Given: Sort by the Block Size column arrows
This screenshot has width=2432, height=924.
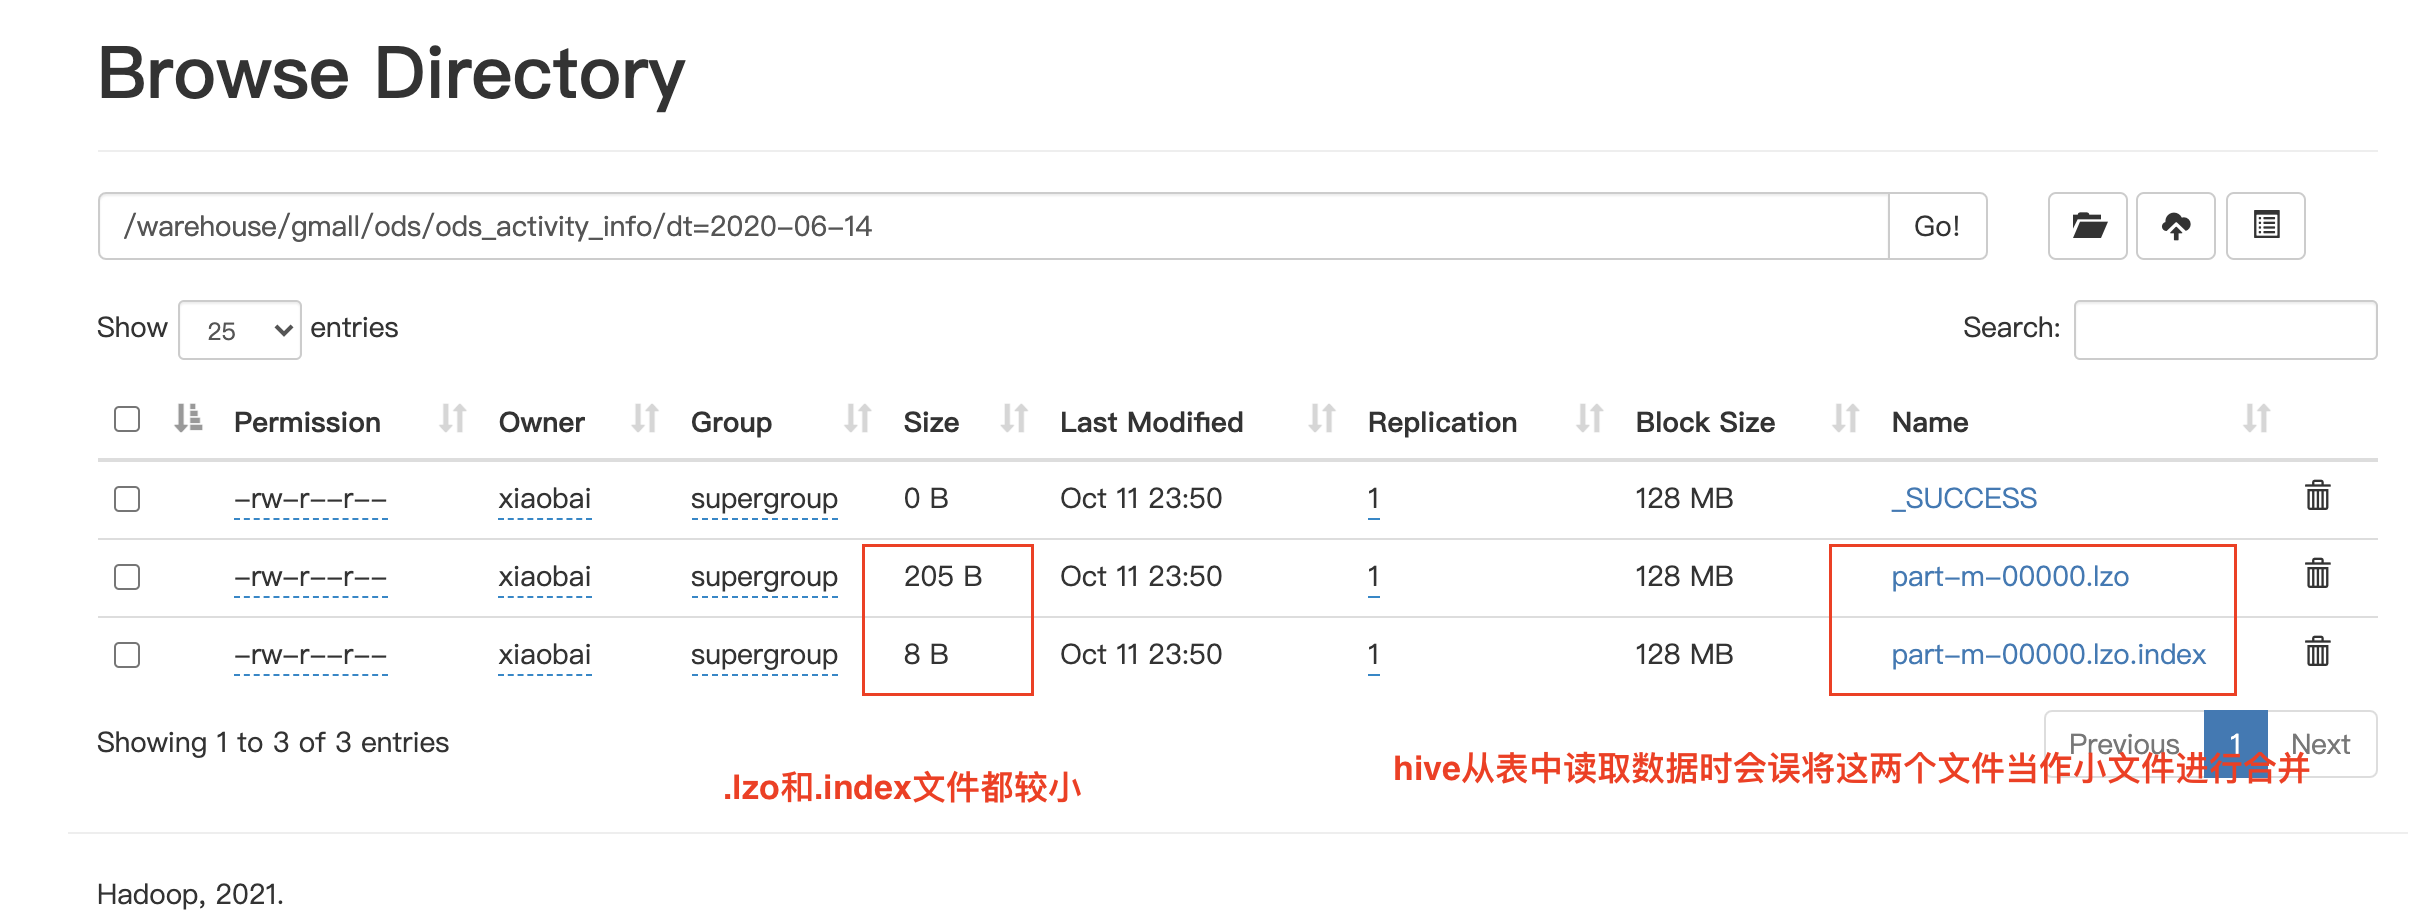Looking at the screenshot, I should 1846,419.
